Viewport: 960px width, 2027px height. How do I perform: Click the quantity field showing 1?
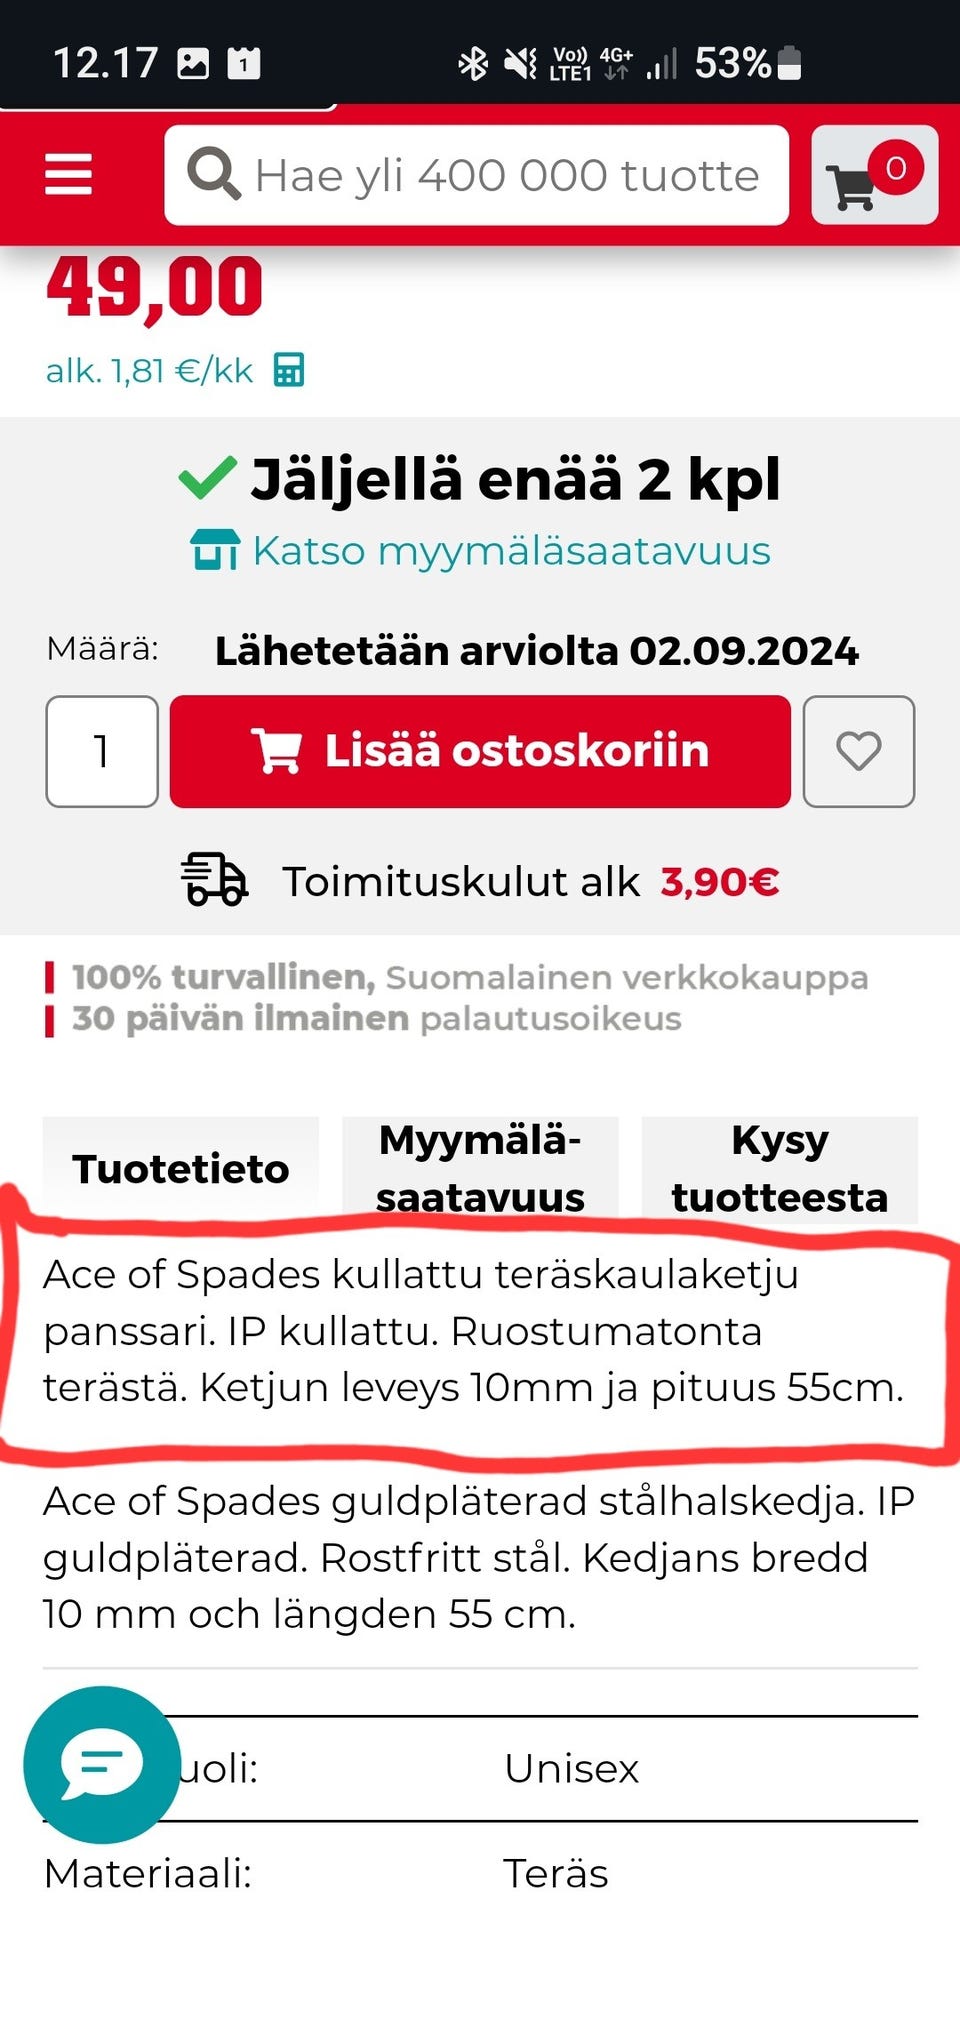pyautogui.click(x=101, y=751)
